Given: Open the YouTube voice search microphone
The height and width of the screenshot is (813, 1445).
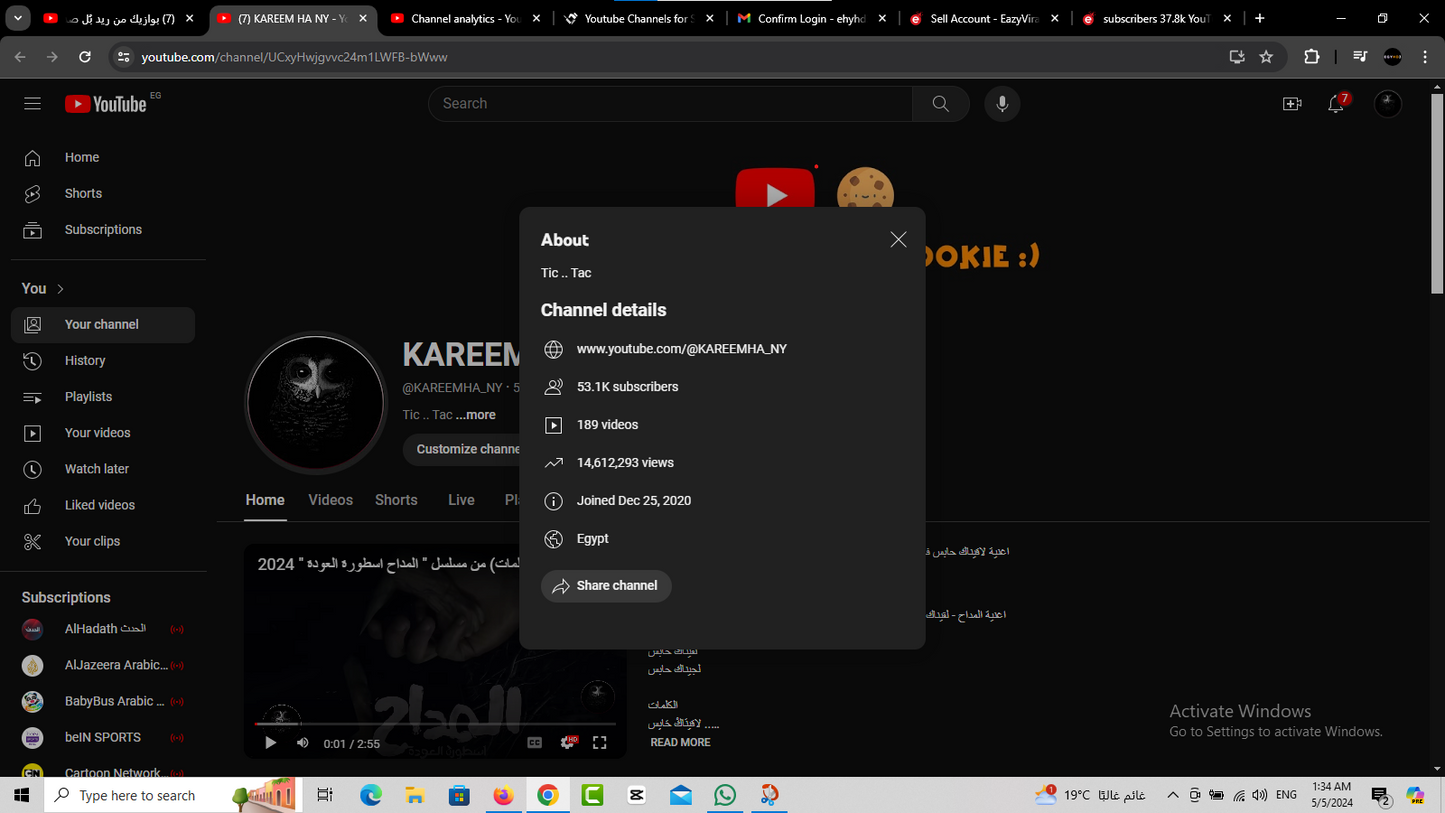Looking at the screenshot, I should tap(1002, 103).
